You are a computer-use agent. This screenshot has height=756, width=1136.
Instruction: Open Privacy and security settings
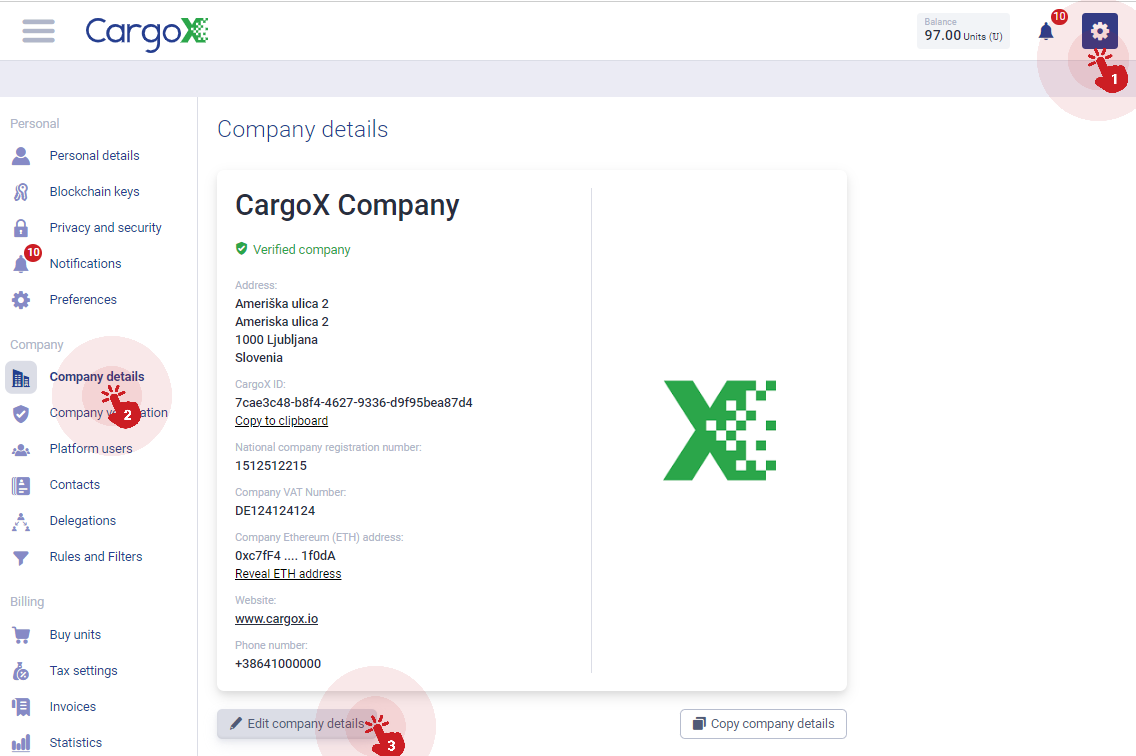click(105, 228)
